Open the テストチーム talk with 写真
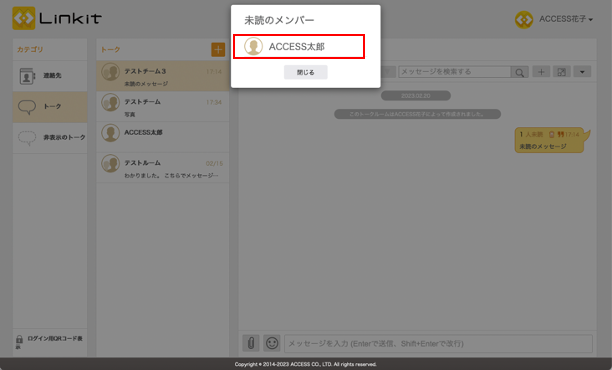The height and width of the screenshot is (370, 612). click(x=162, y=107)
